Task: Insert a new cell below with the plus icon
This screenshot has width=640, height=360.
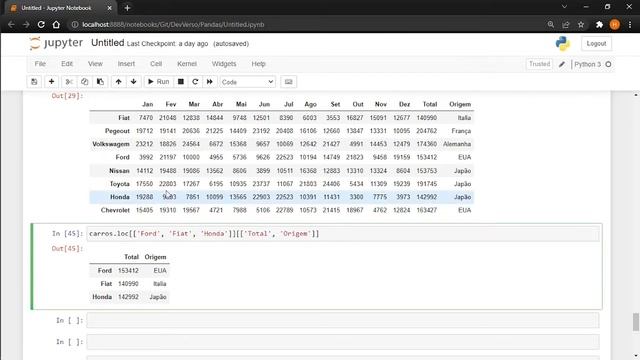Action: (x=51, y=82)
